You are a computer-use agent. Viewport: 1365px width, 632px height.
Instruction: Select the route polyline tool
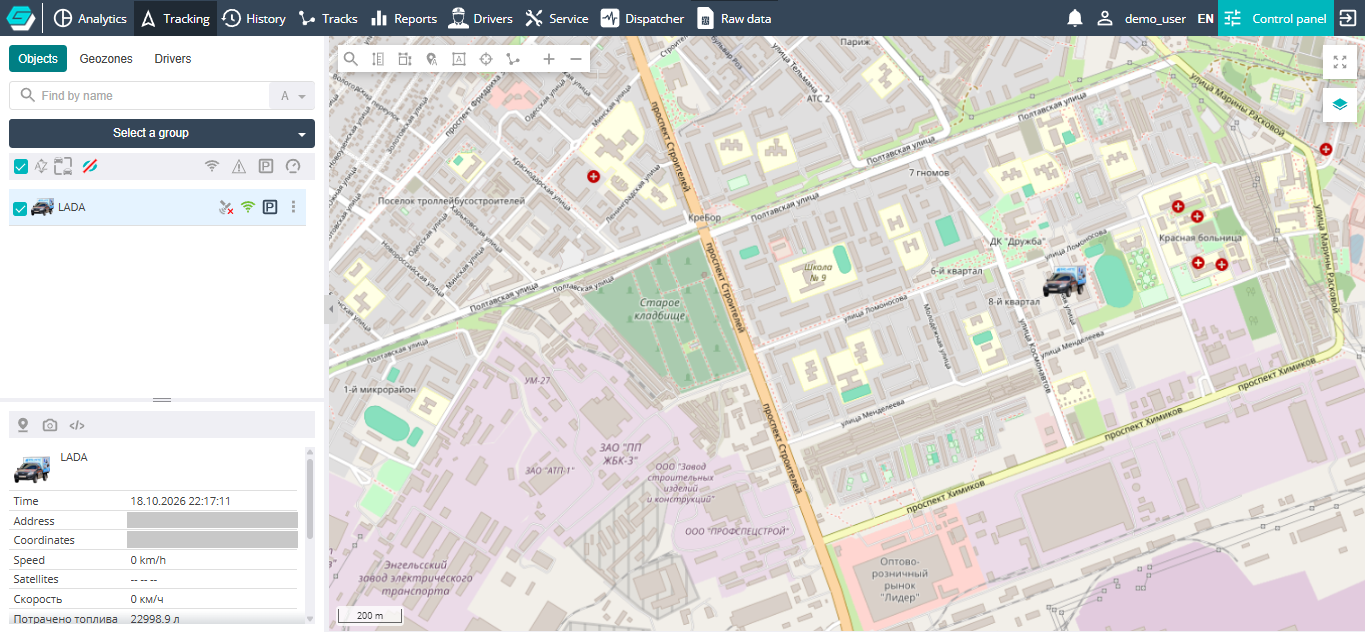tap(513, 59)
